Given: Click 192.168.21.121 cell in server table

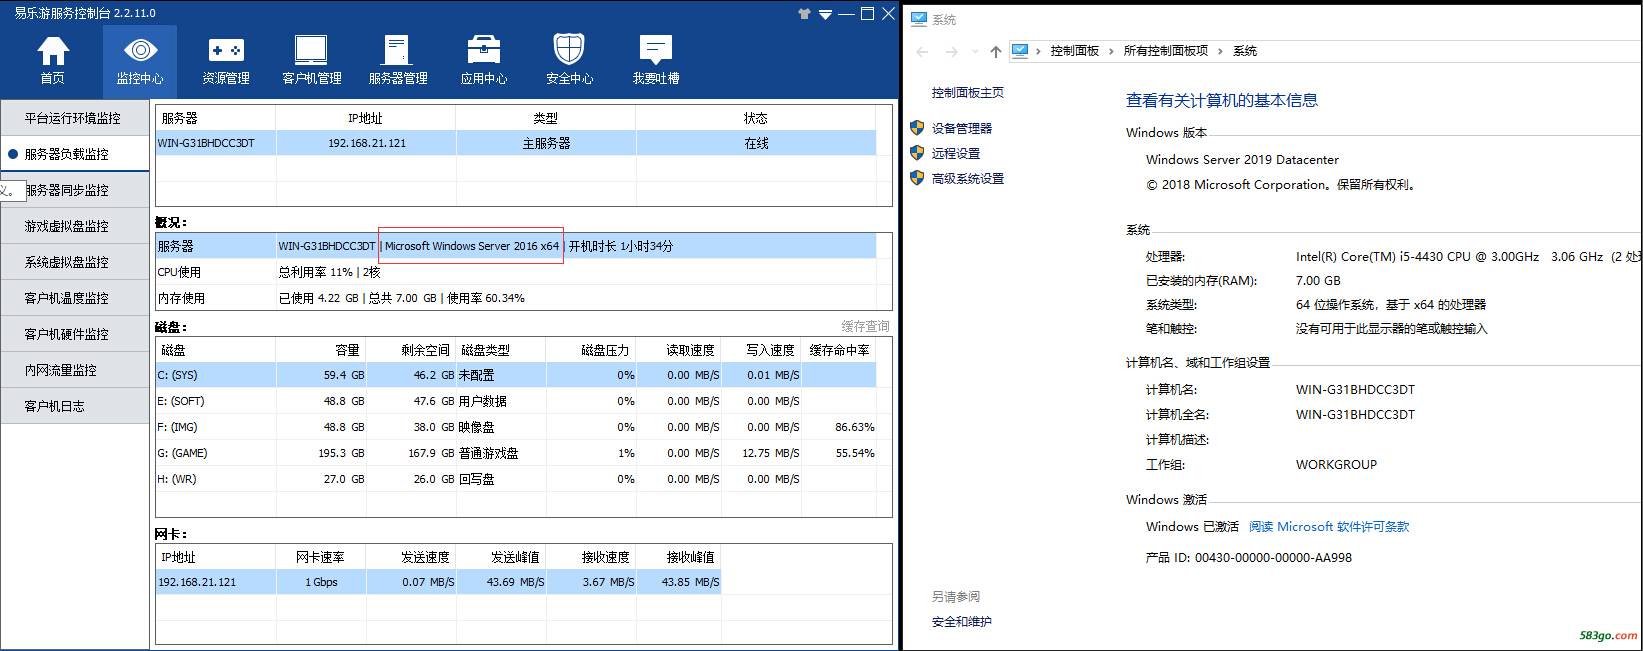Looking at the screenshot, I should point(366,143).
